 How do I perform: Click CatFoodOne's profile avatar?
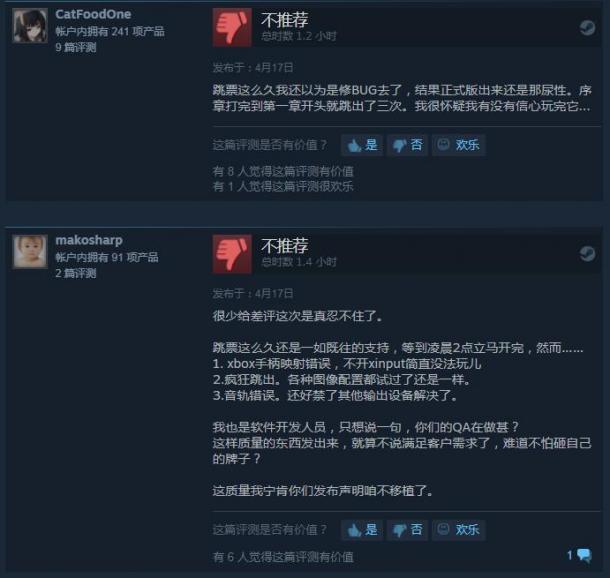tap(30, 26)
